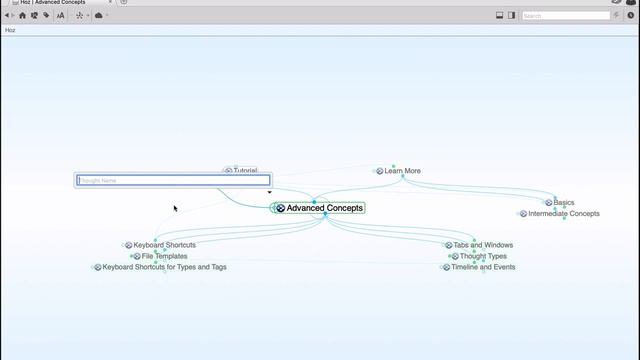The image size is (640, 360).
Task: Click the user account icon
Action: coord(631,2)
